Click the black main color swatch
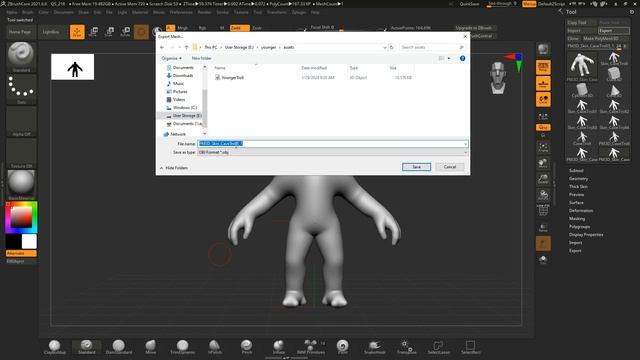Viewport: 640px width, 360px height. click(x=14, y=242)
